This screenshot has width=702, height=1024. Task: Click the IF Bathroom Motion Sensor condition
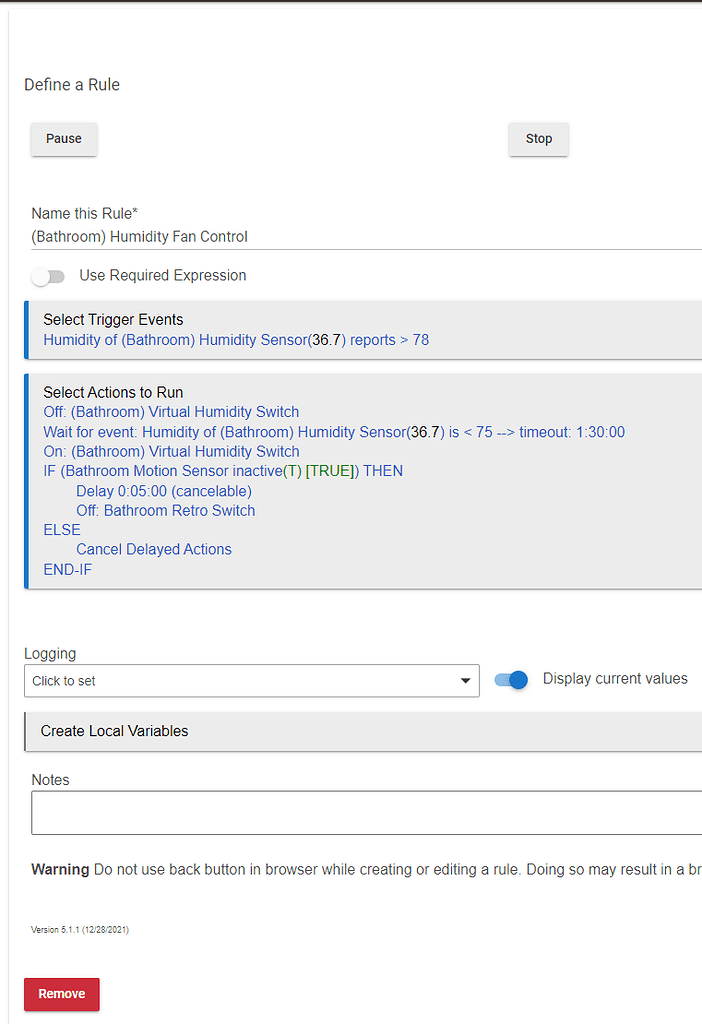coord(222,471)
